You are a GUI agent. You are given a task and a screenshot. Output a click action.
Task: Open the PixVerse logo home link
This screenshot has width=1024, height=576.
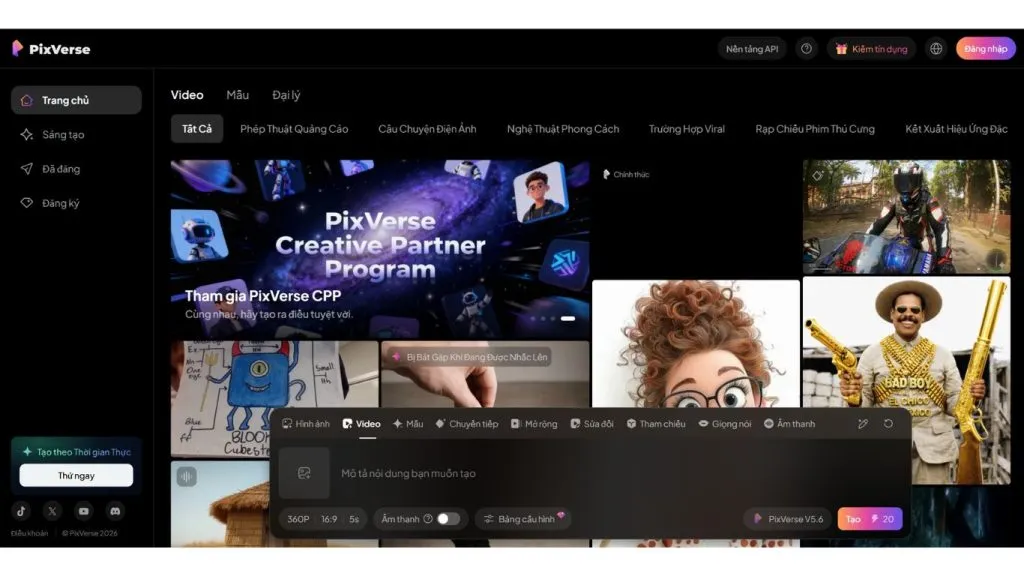[51, 49]
